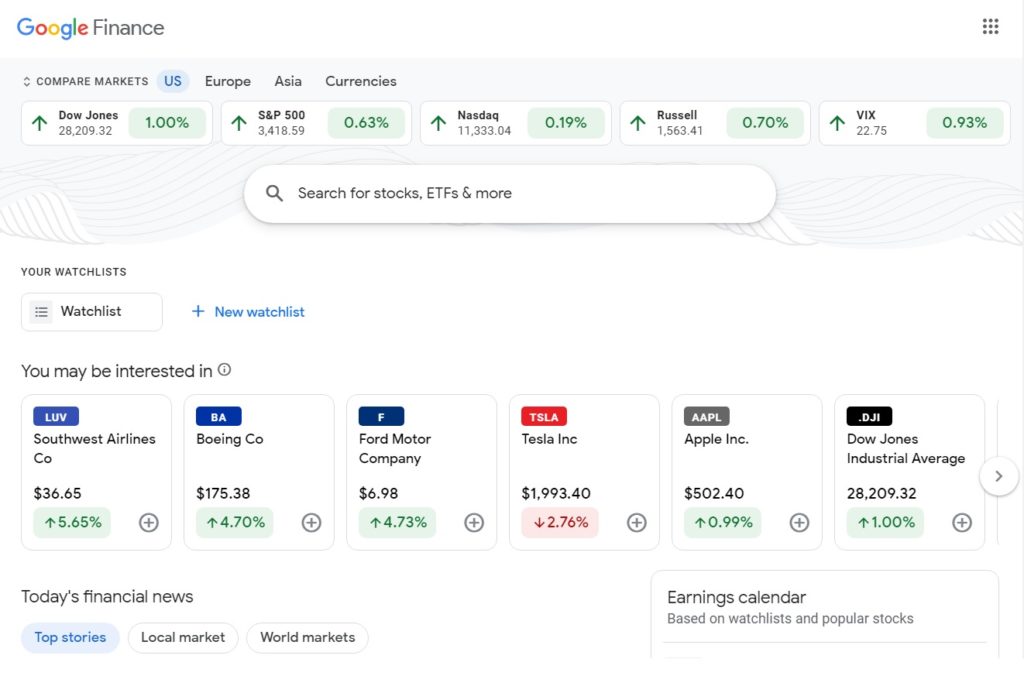Select the World markets news filter
1024x700 pixels.
coord(308,637)
